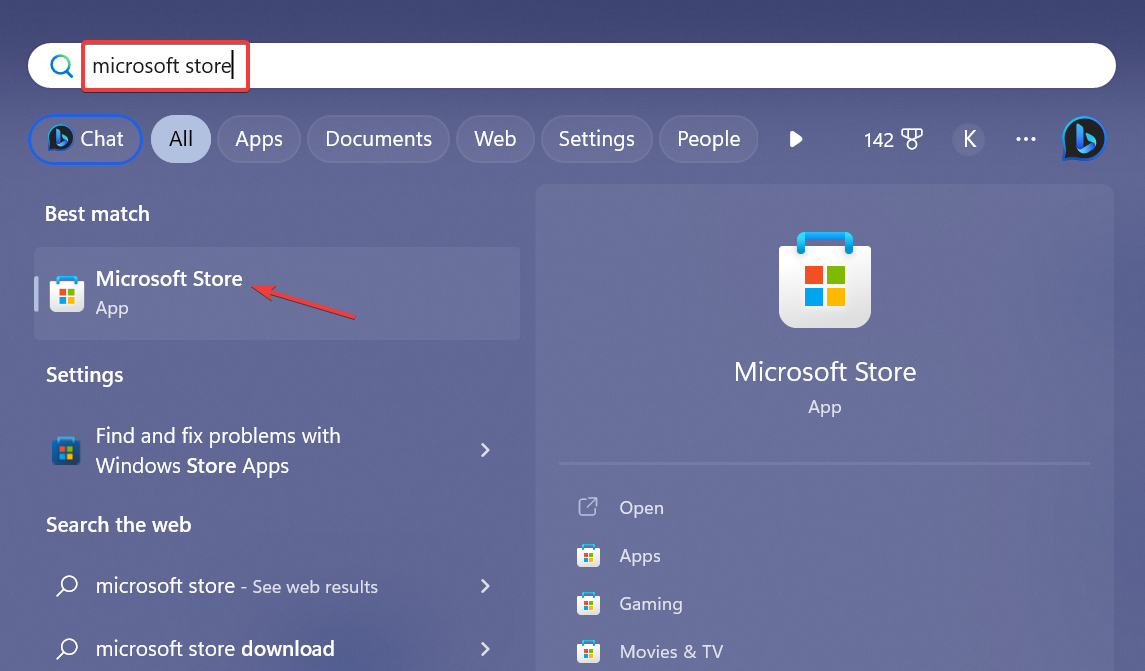Click the large Microsoft Store icon in preview pane
Image resolution: width=1145 pixels, height=671 pixels.
[x=825, y=280]
